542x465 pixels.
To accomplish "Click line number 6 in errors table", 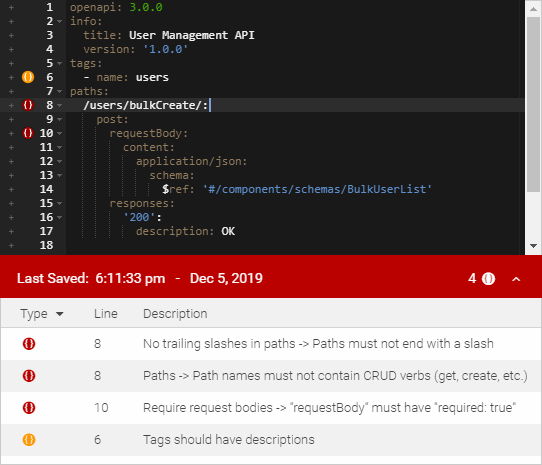I will pos(97,440).
